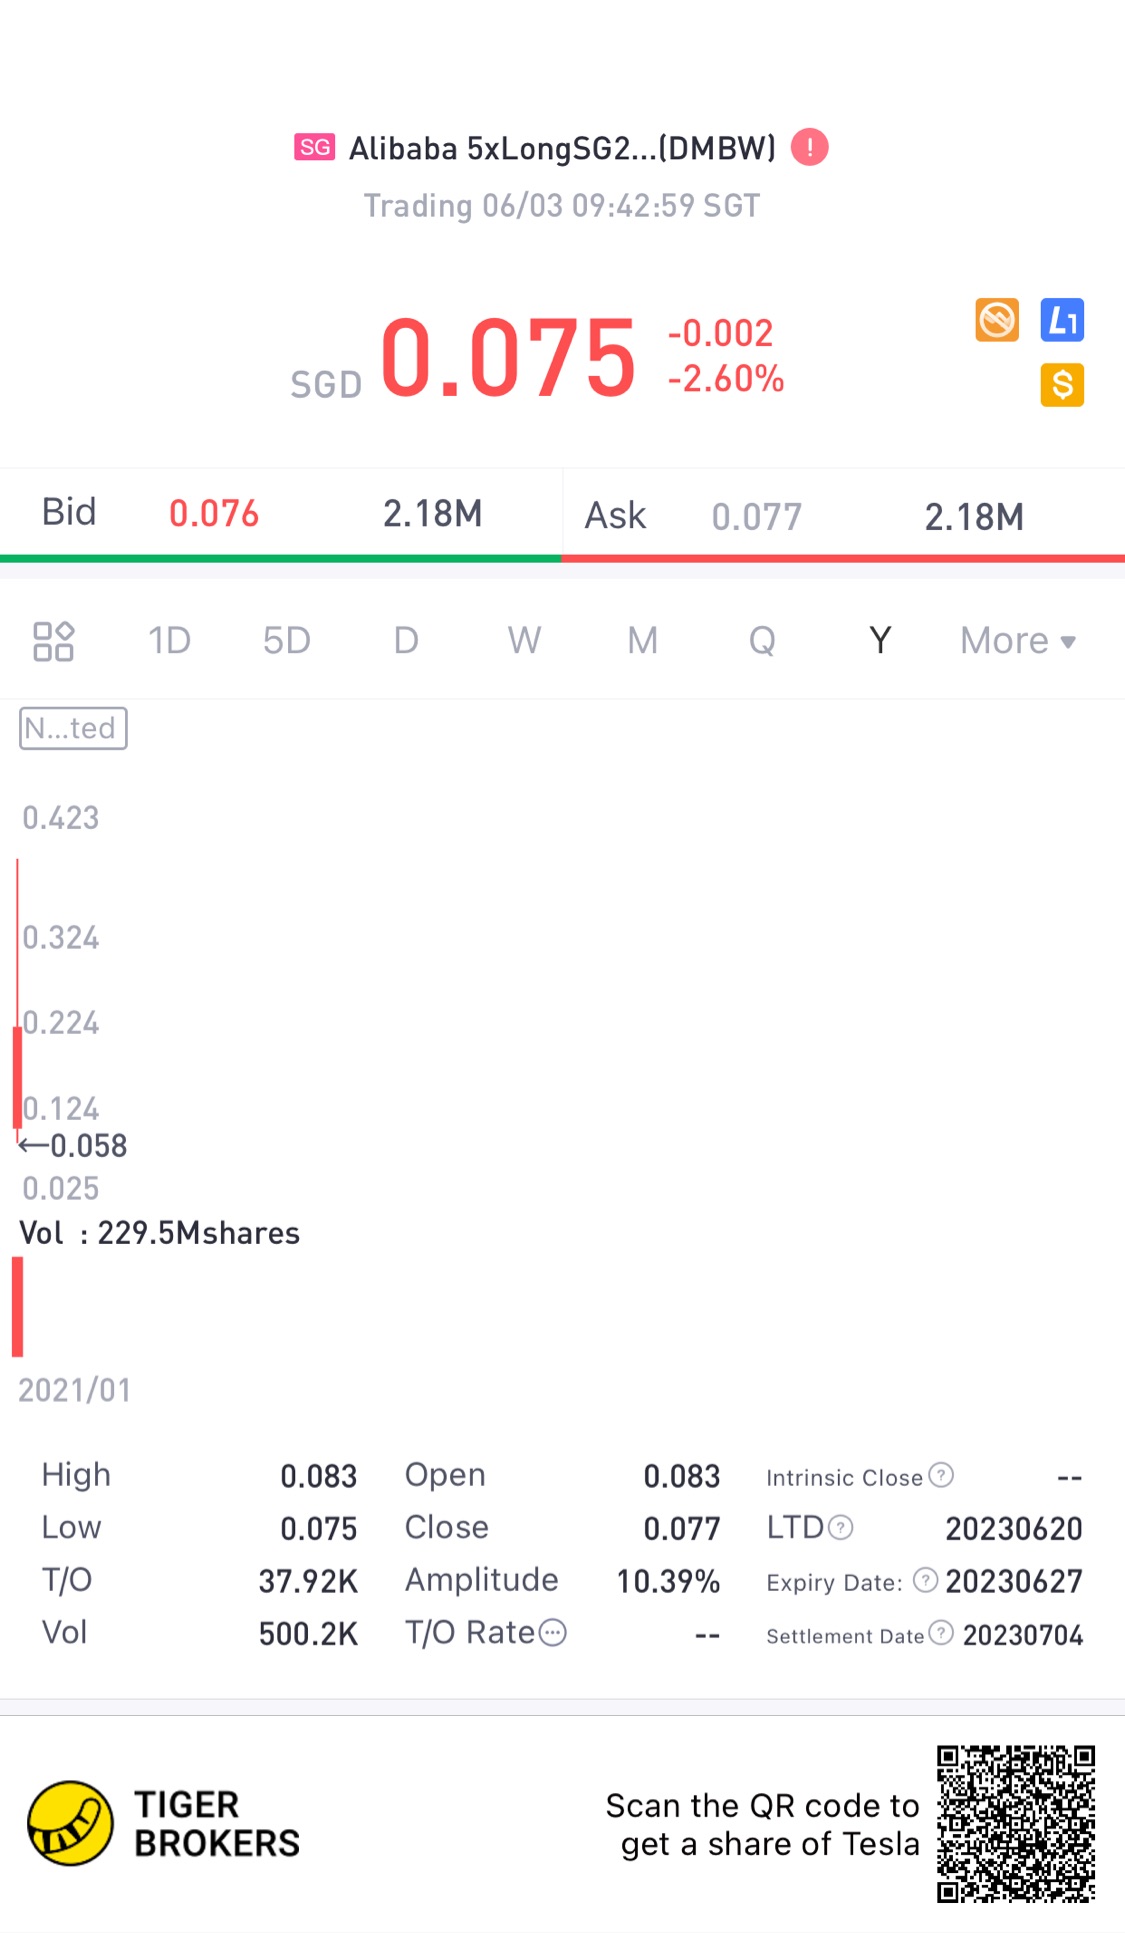Switch chart to 1D timeframe

[169, 641]
